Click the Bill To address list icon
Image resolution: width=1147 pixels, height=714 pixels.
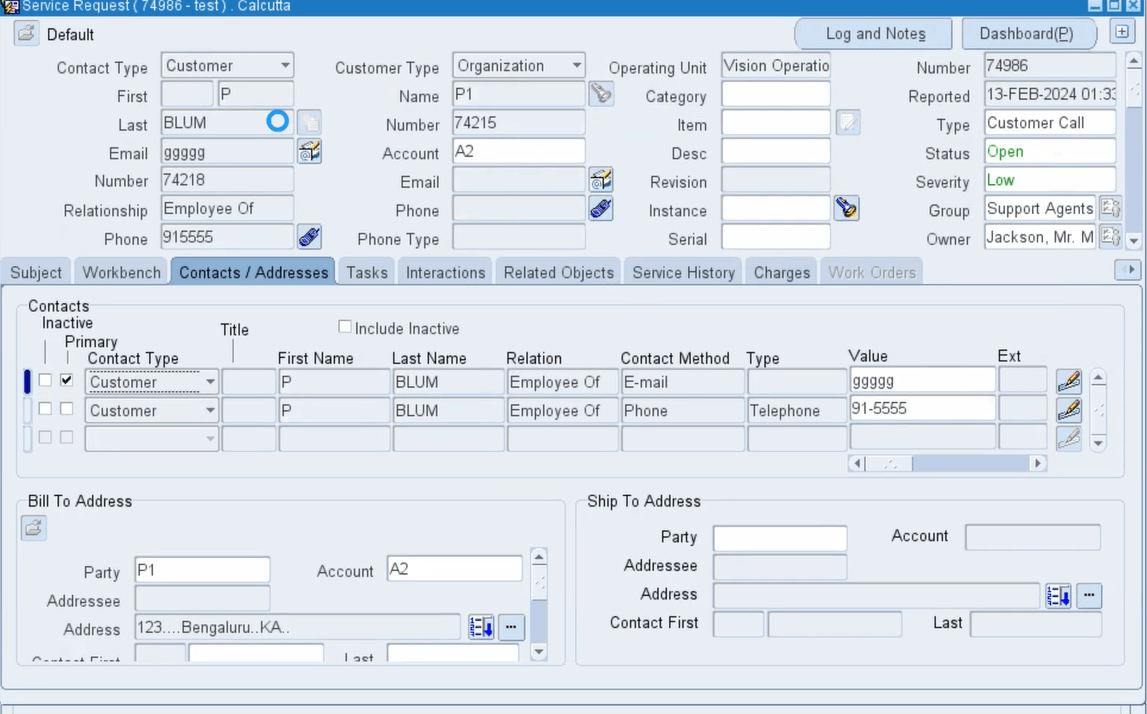pos(481,627)
